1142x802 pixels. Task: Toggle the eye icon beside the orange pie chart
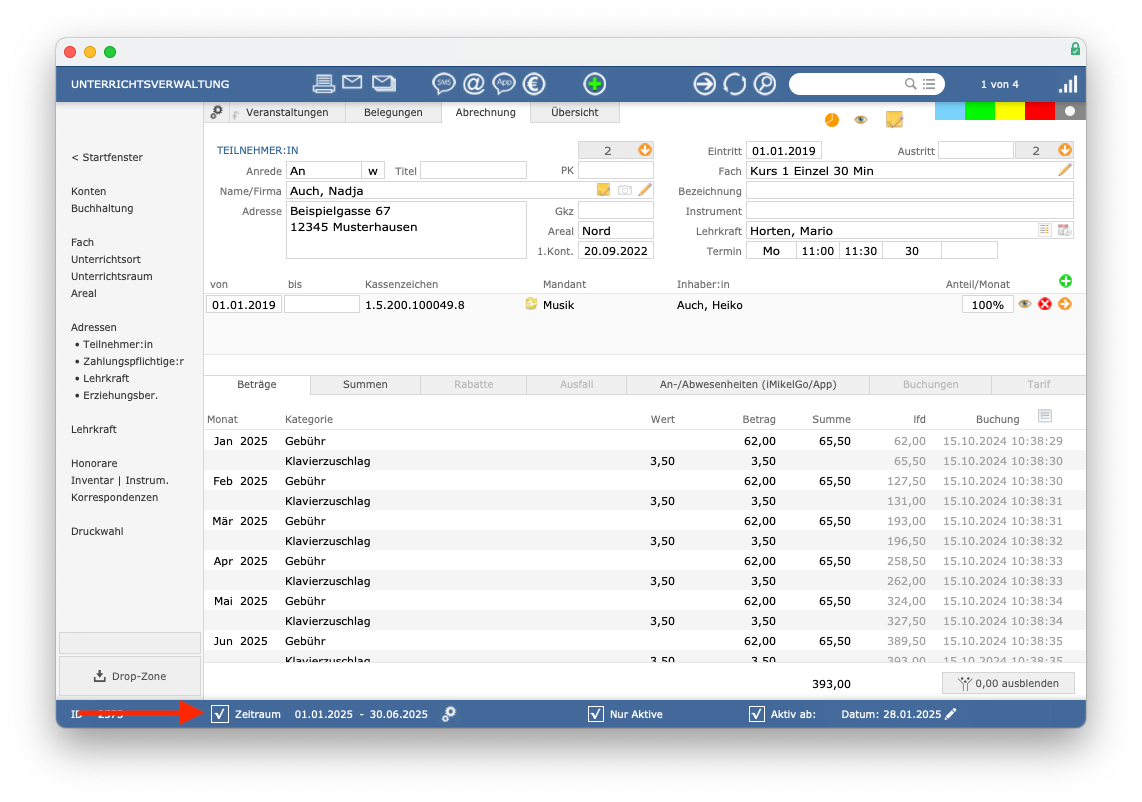coord(861,119)
